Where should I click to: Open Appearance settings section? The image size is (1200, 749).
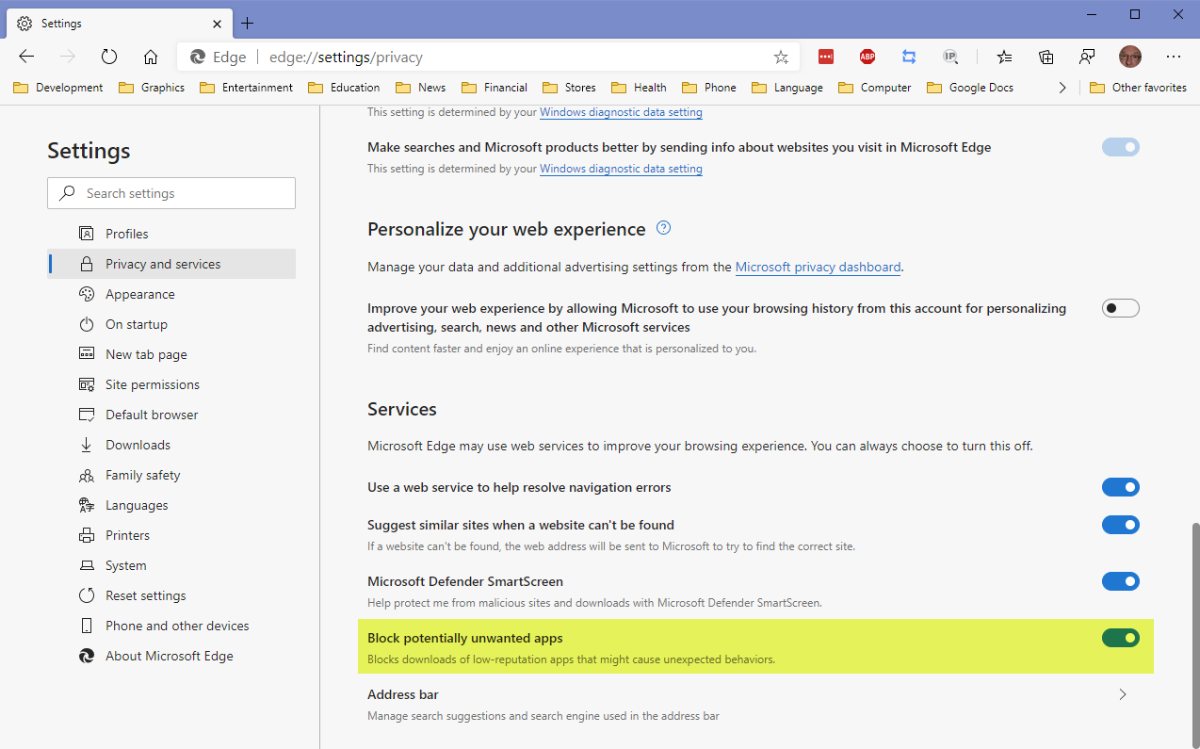[x=171, y=294]
